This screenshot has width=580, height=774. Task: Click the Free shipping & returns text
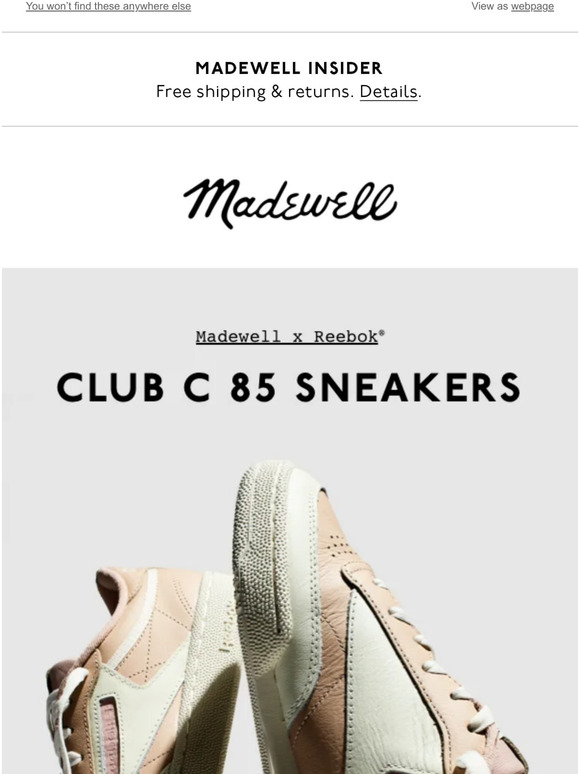[x=255, y=92]
